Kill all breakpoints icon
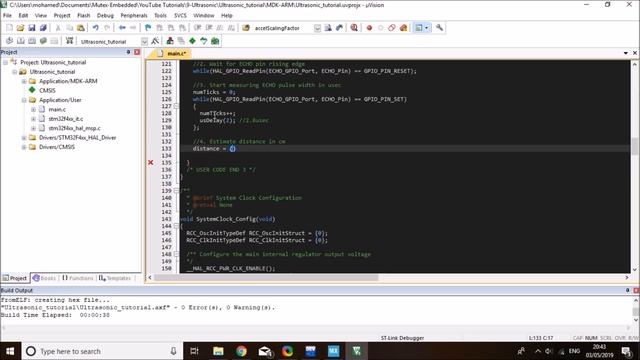Screen dimensions: 640x360 pyautogui.click(x=403, y=28)
